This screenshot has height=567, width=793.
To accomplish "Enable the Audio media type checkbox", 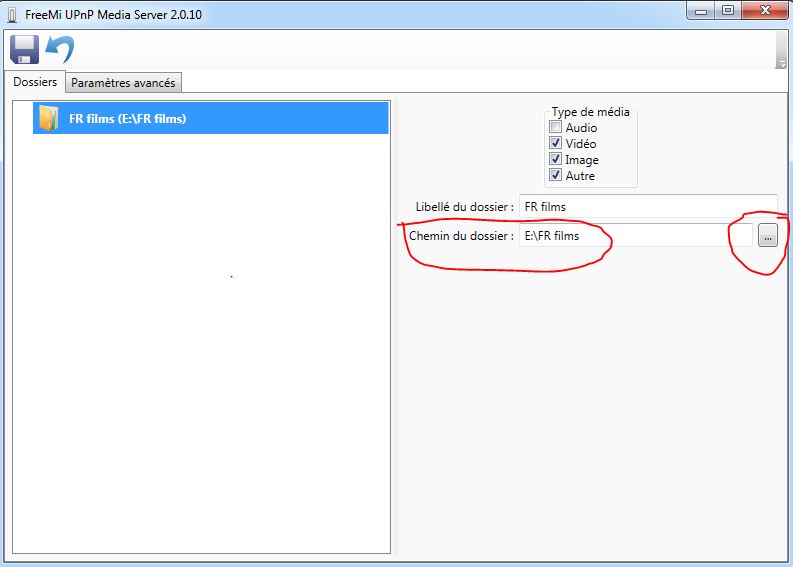I will (555, 128).
